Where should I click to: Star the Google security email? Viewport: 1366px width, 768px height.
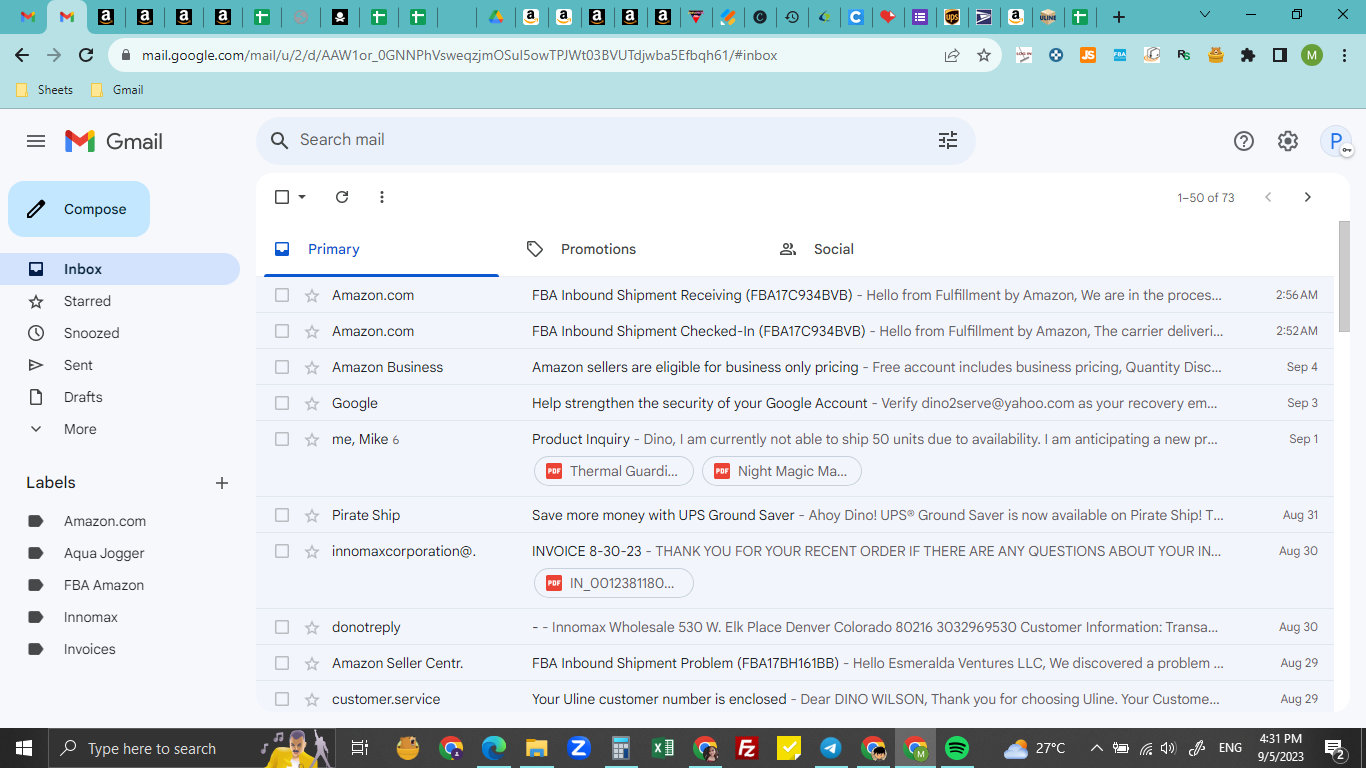point(312,403)
